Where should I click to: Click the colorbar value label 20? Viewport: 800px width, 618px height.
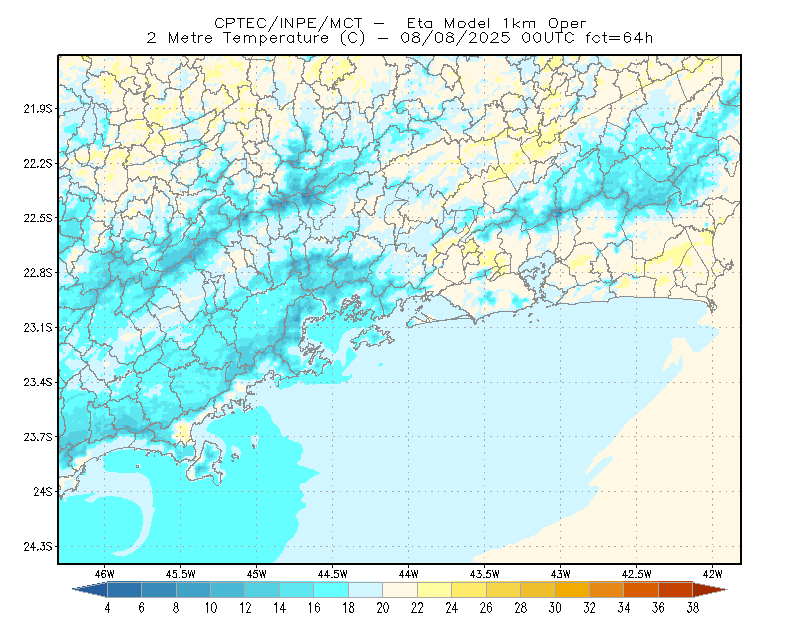tap(383, 608)
